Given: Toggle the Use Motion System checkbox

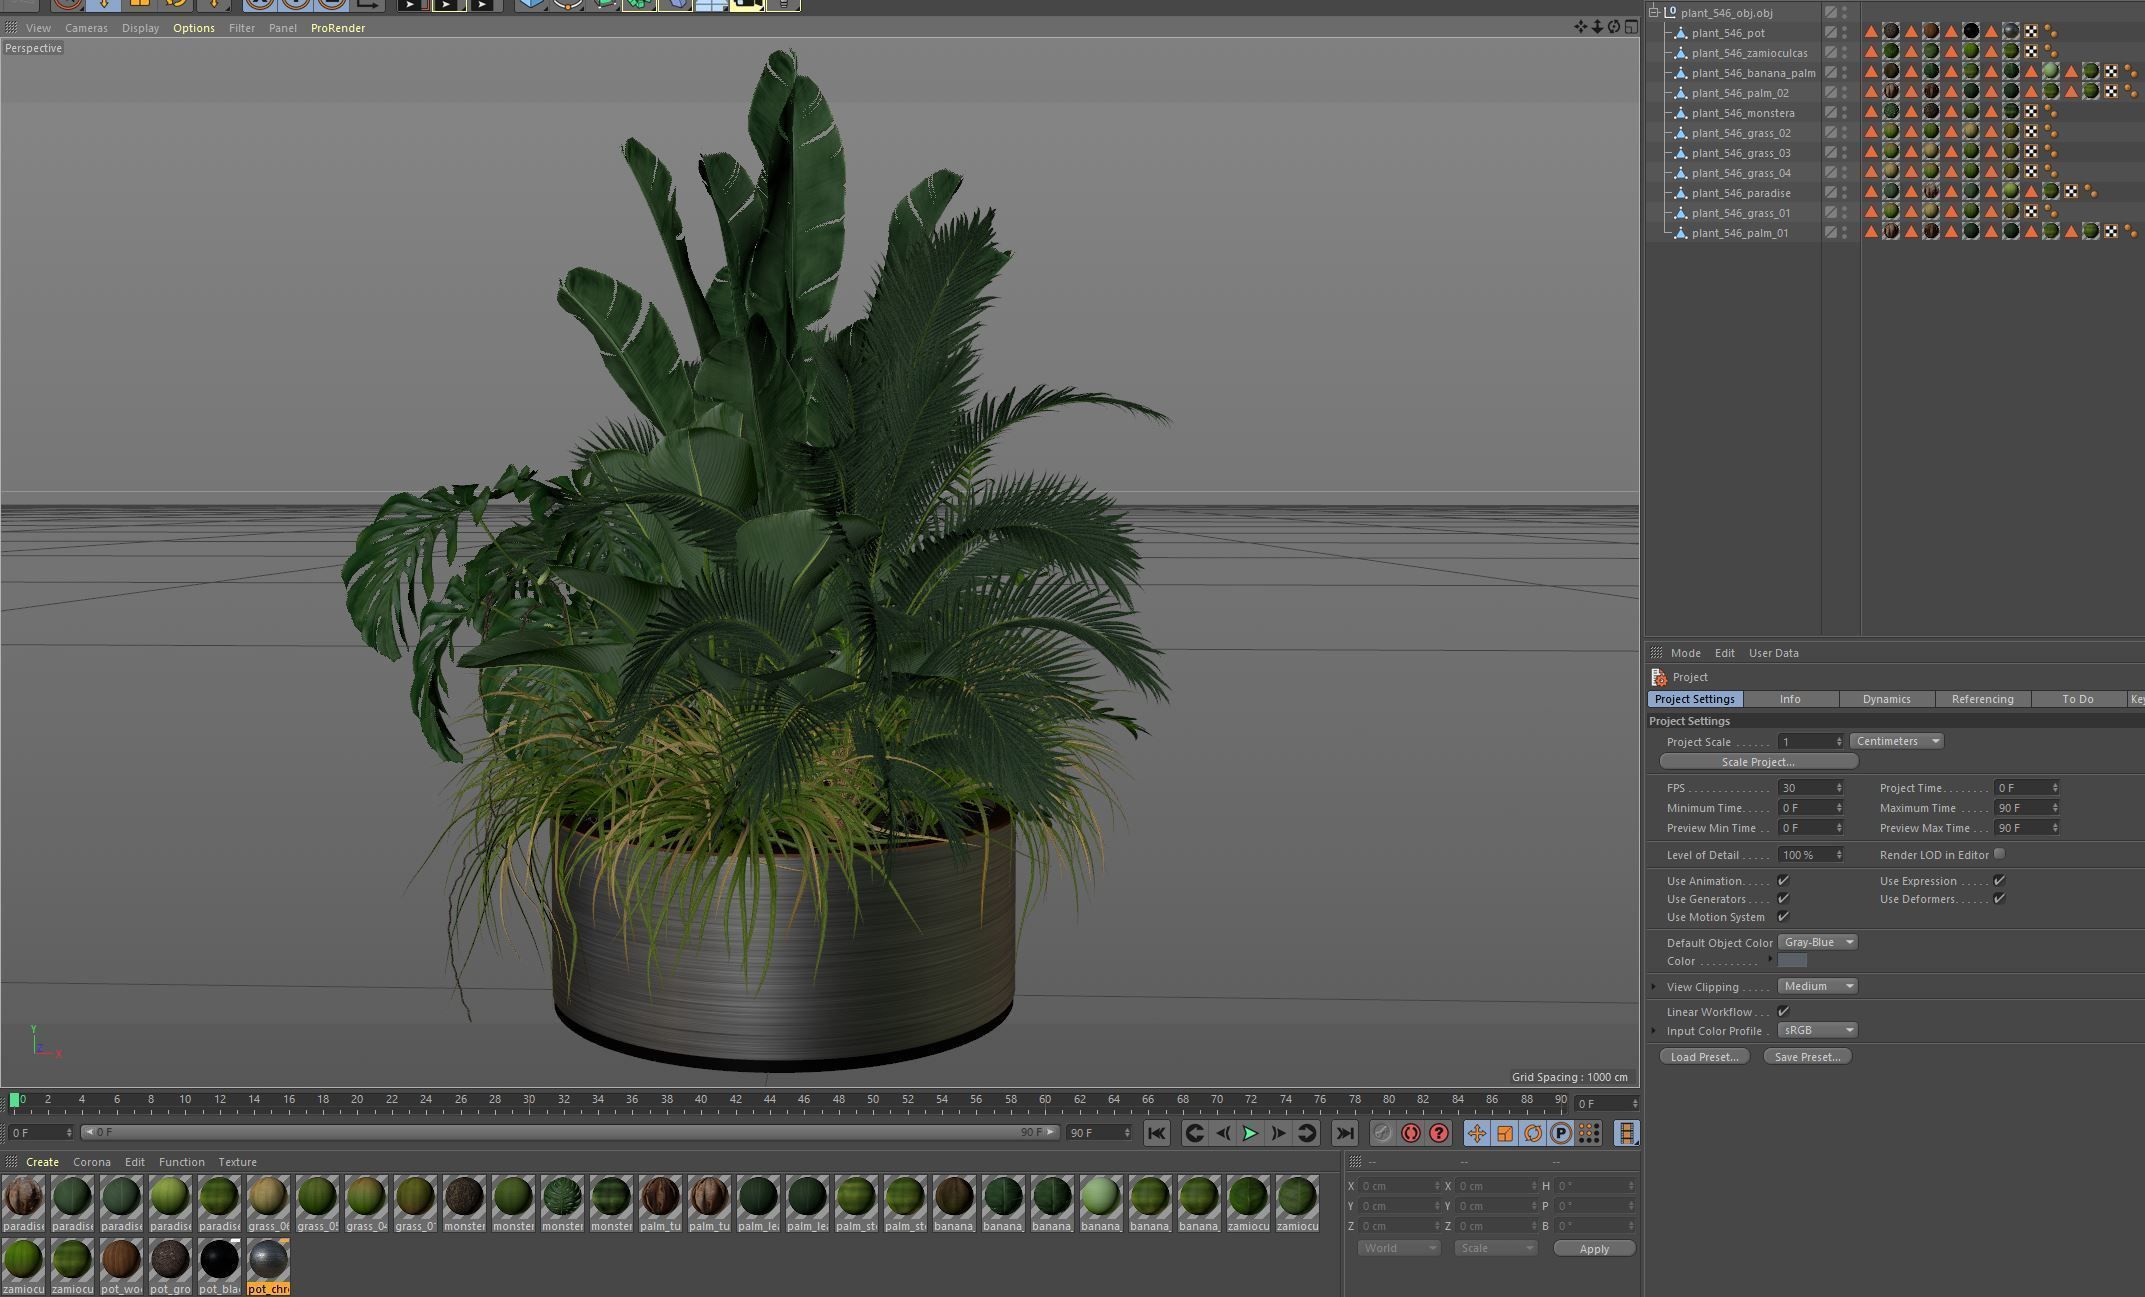Looking at the screenshot, I should tap(1783, 916).
